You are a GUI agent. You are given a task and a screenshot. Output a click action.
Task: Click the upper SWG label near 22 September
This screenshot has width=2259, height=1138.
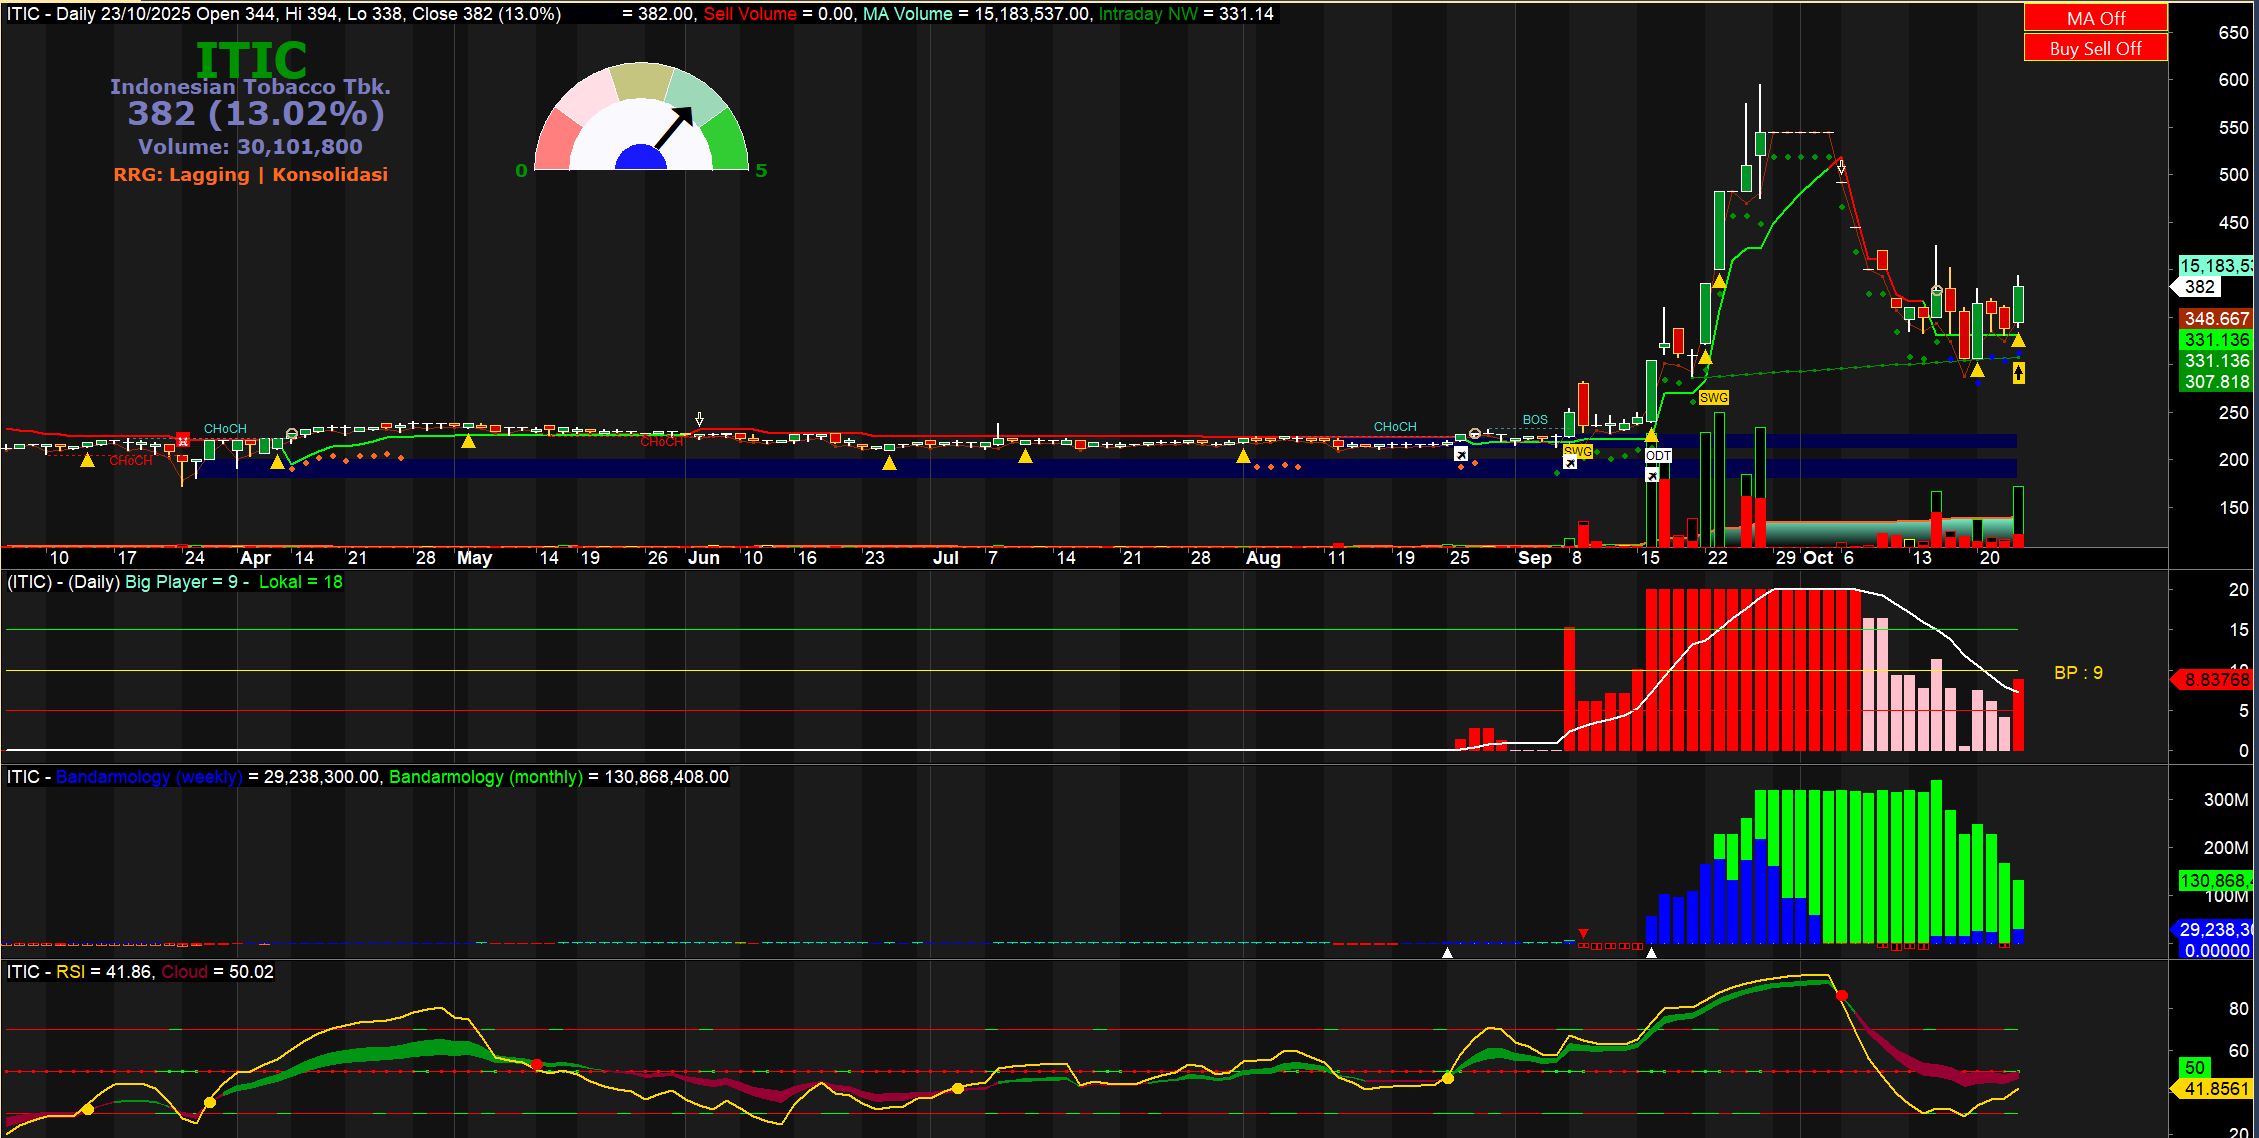point(1713,398)
